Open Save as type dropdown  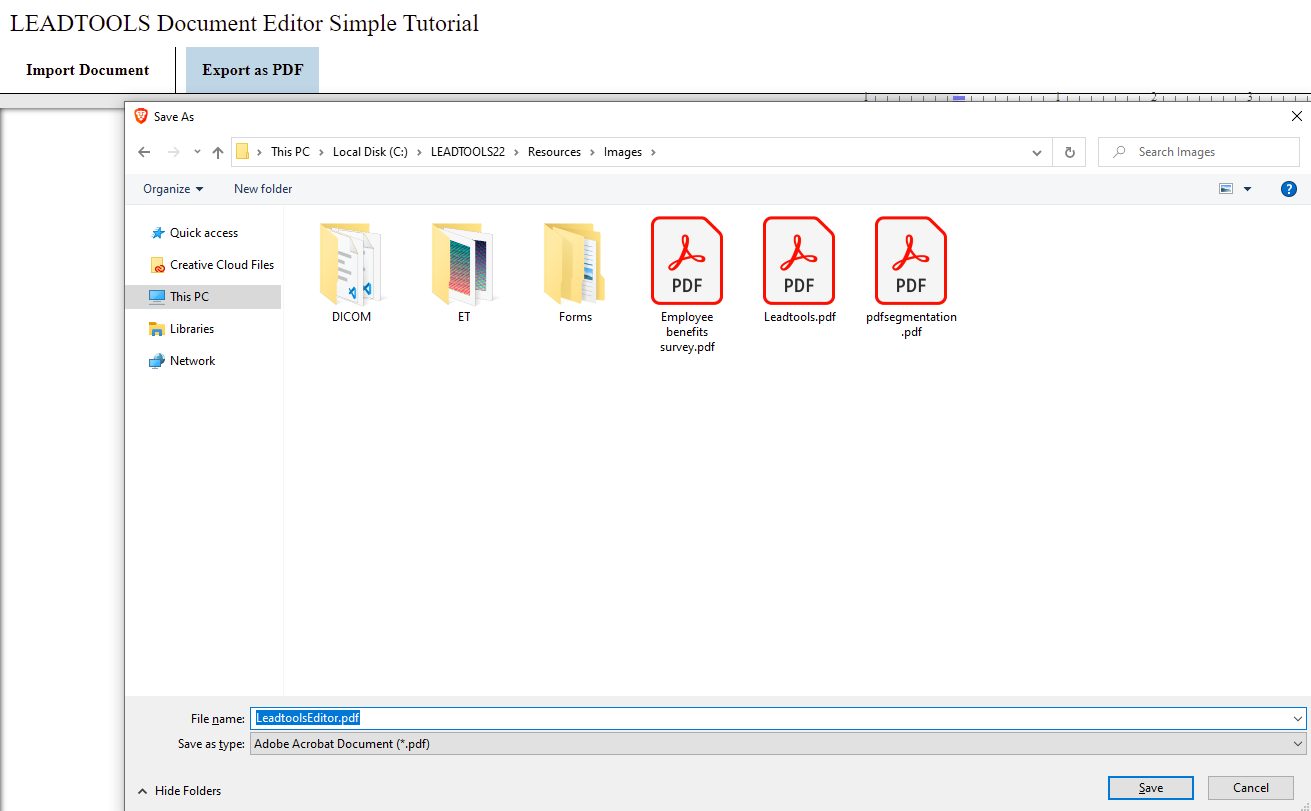778,744
